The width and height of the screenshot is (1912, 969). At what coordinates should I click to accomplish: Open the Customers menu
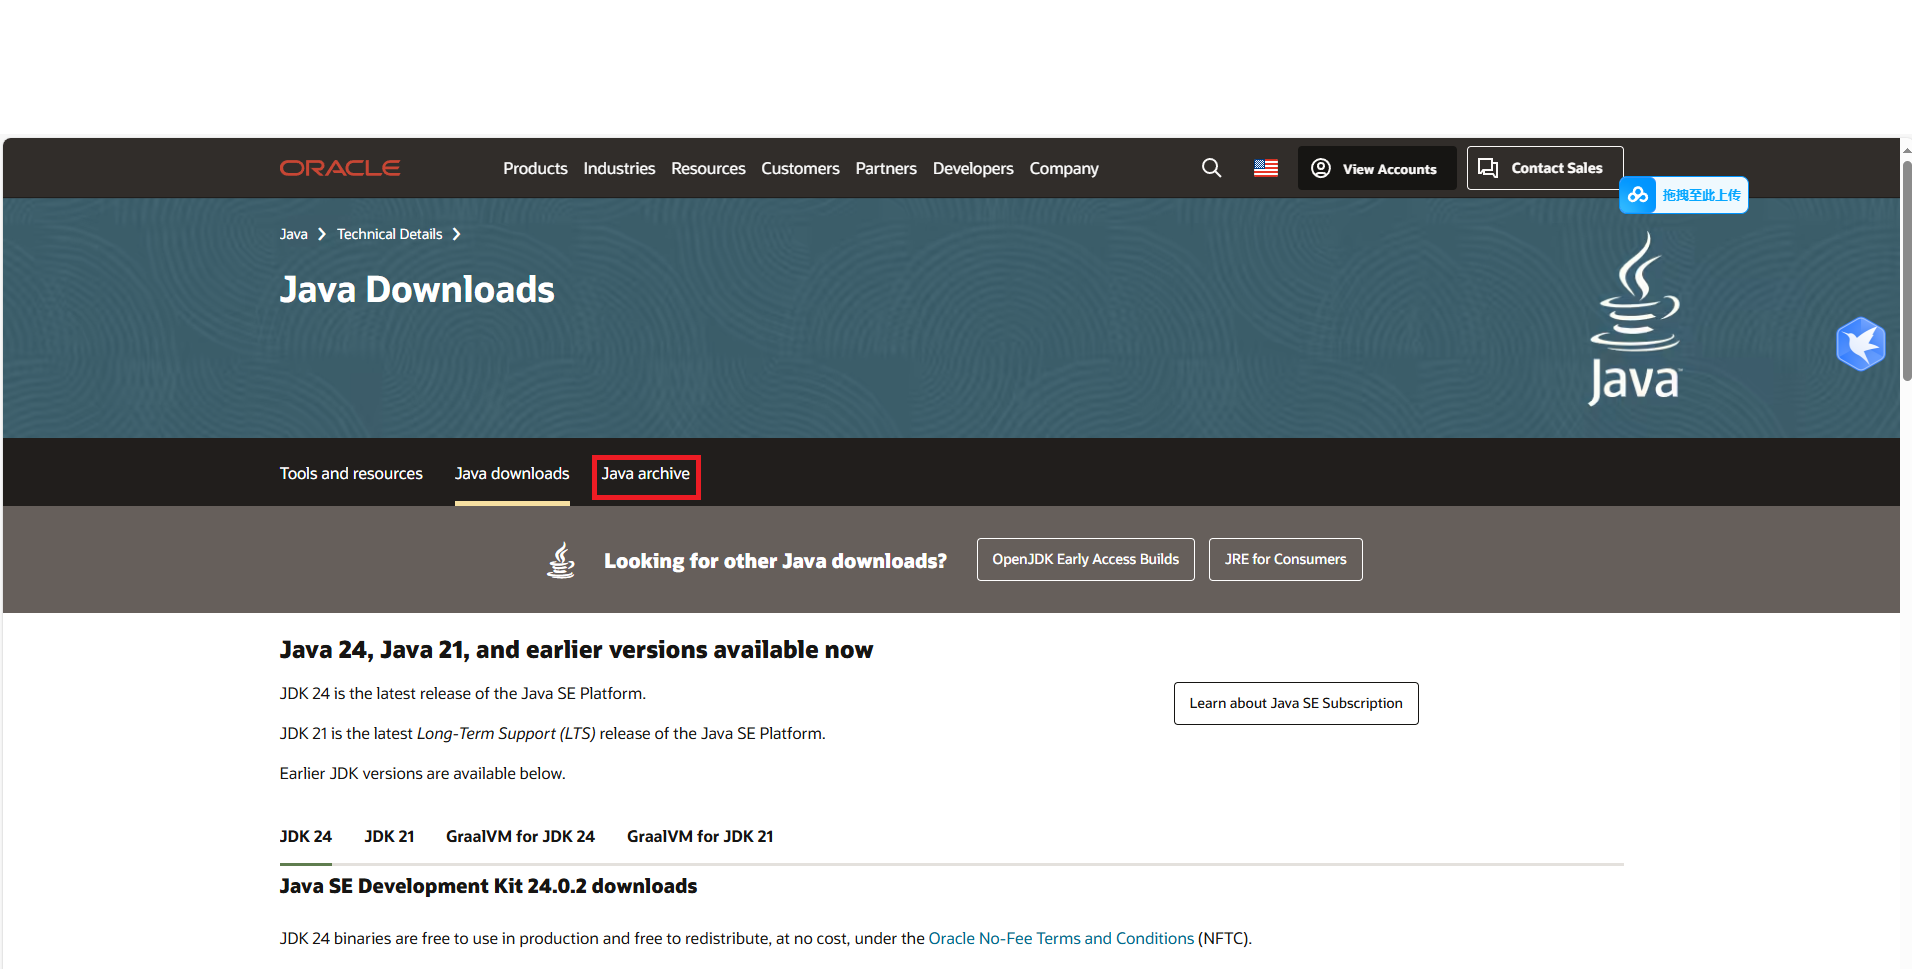pyautogui.click(x=800, y=168)
